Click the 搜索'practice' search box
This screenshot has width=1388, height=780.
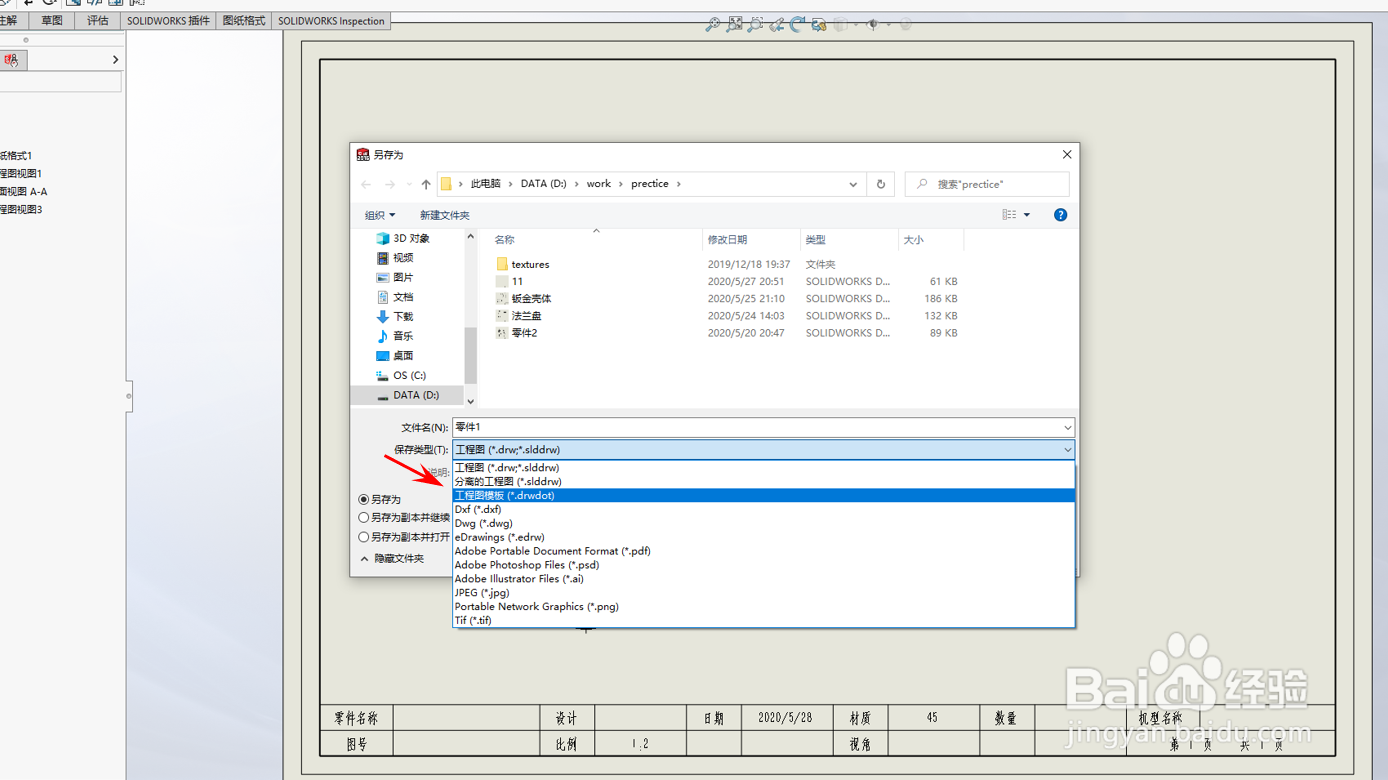tap(987, 183)
